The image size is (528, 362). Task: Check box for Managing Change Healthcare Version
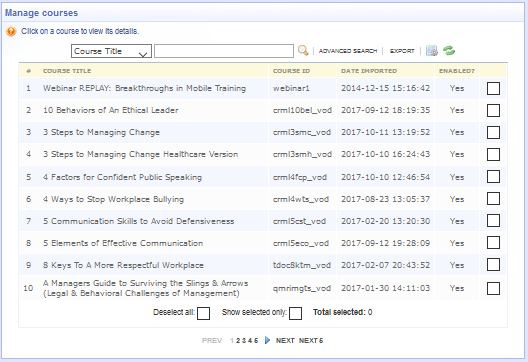pos(493,155)
